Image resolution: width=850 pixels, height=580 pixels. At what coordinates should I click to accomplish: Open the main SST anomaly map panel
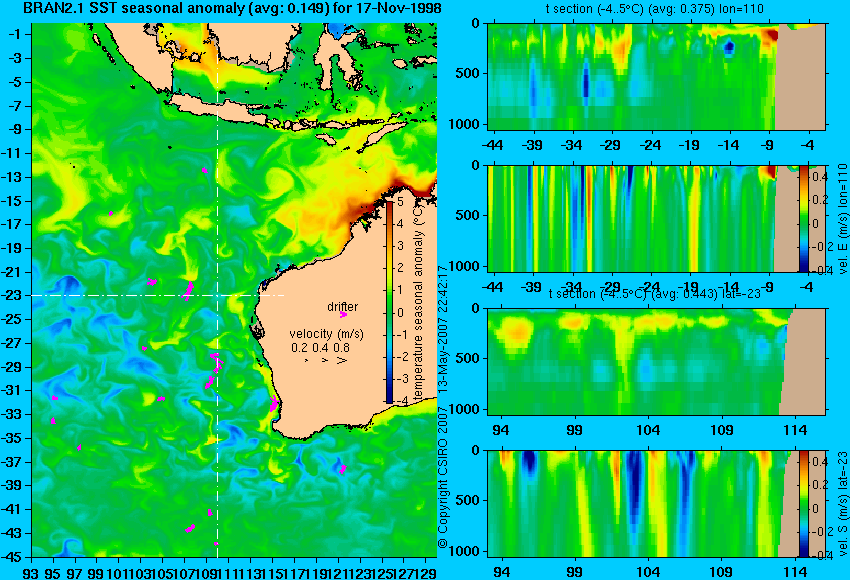pyautogui.click(x=234, y=290)
